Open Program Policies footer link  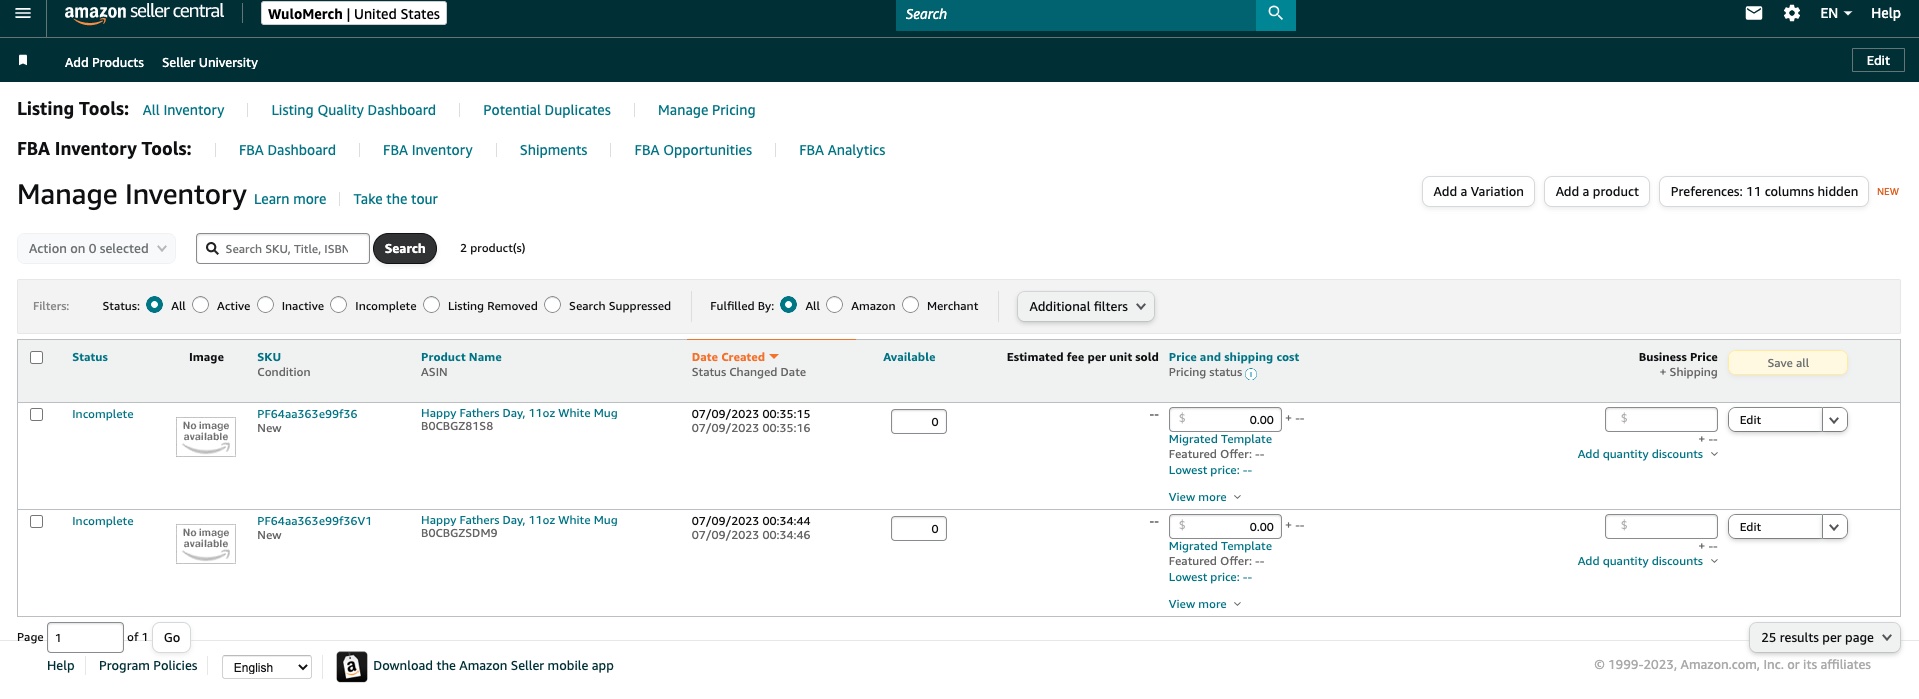(x=148, y=665)
